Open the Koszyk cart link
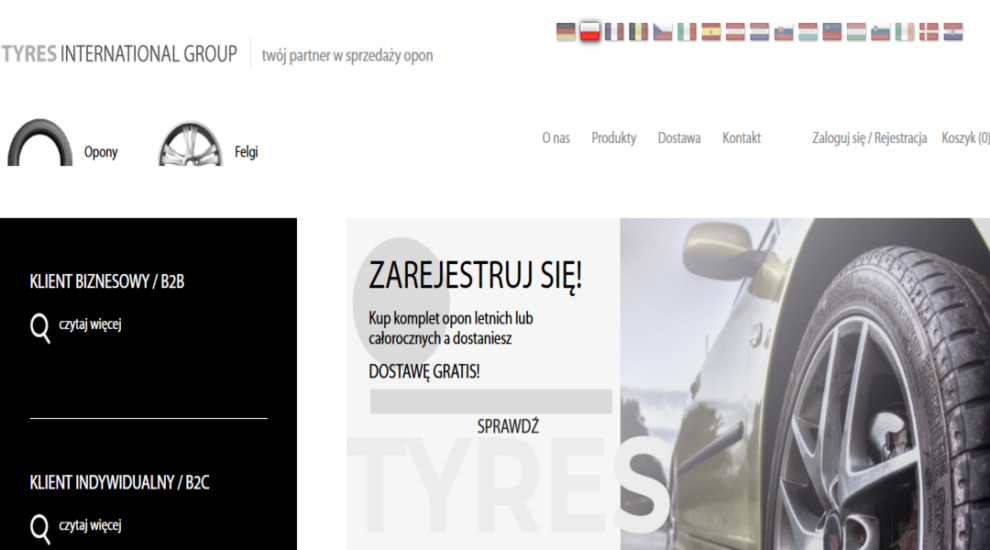 [965, 138]
